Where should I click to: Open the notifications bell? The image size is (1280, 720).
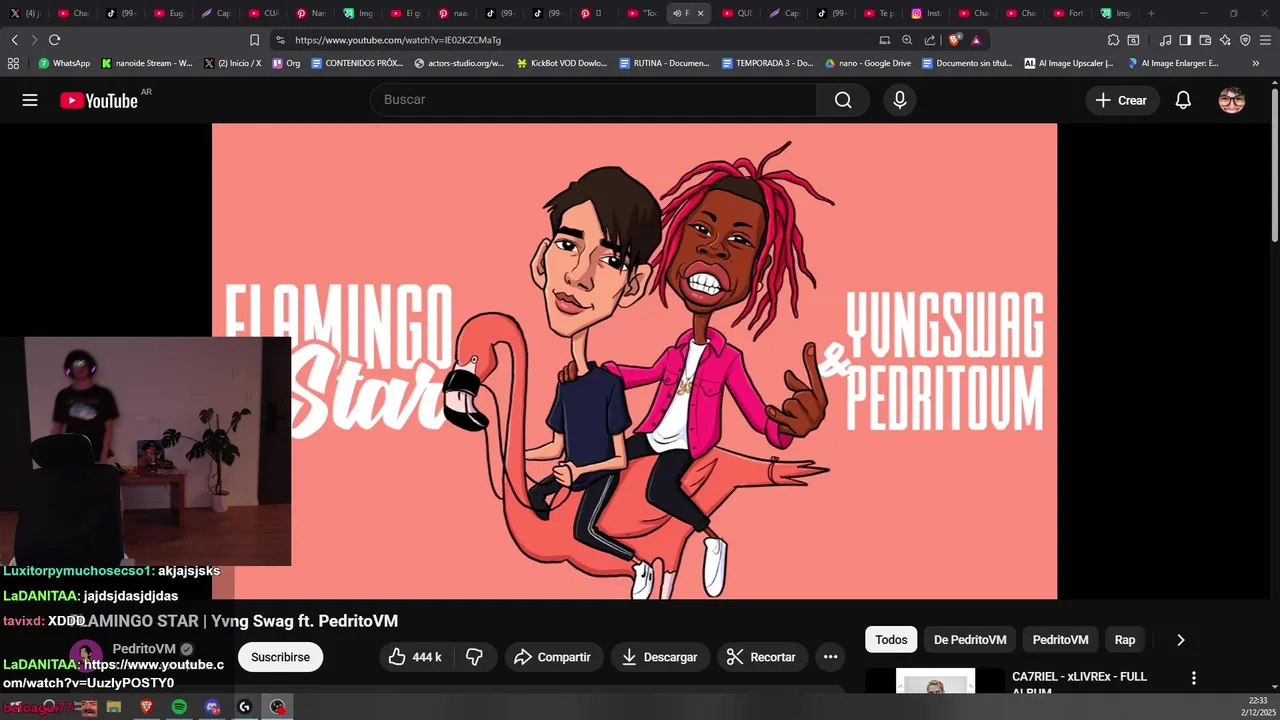(1183, 100)
